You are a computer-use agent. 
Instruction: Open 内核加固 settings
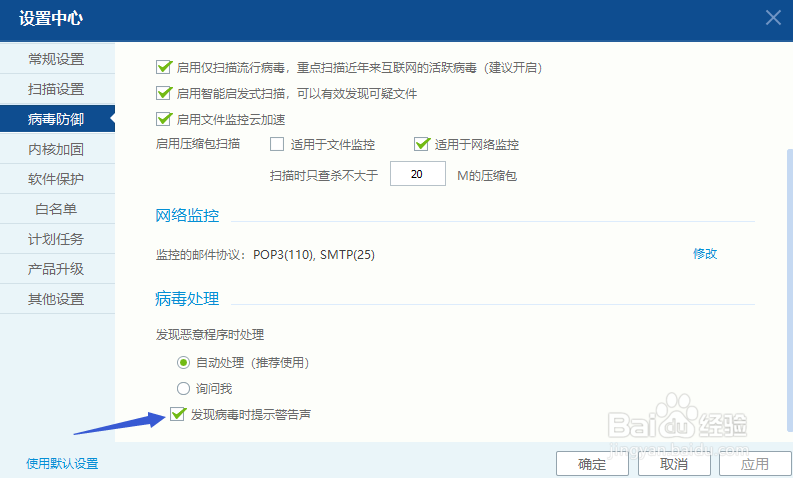click(x=57, y=149)
